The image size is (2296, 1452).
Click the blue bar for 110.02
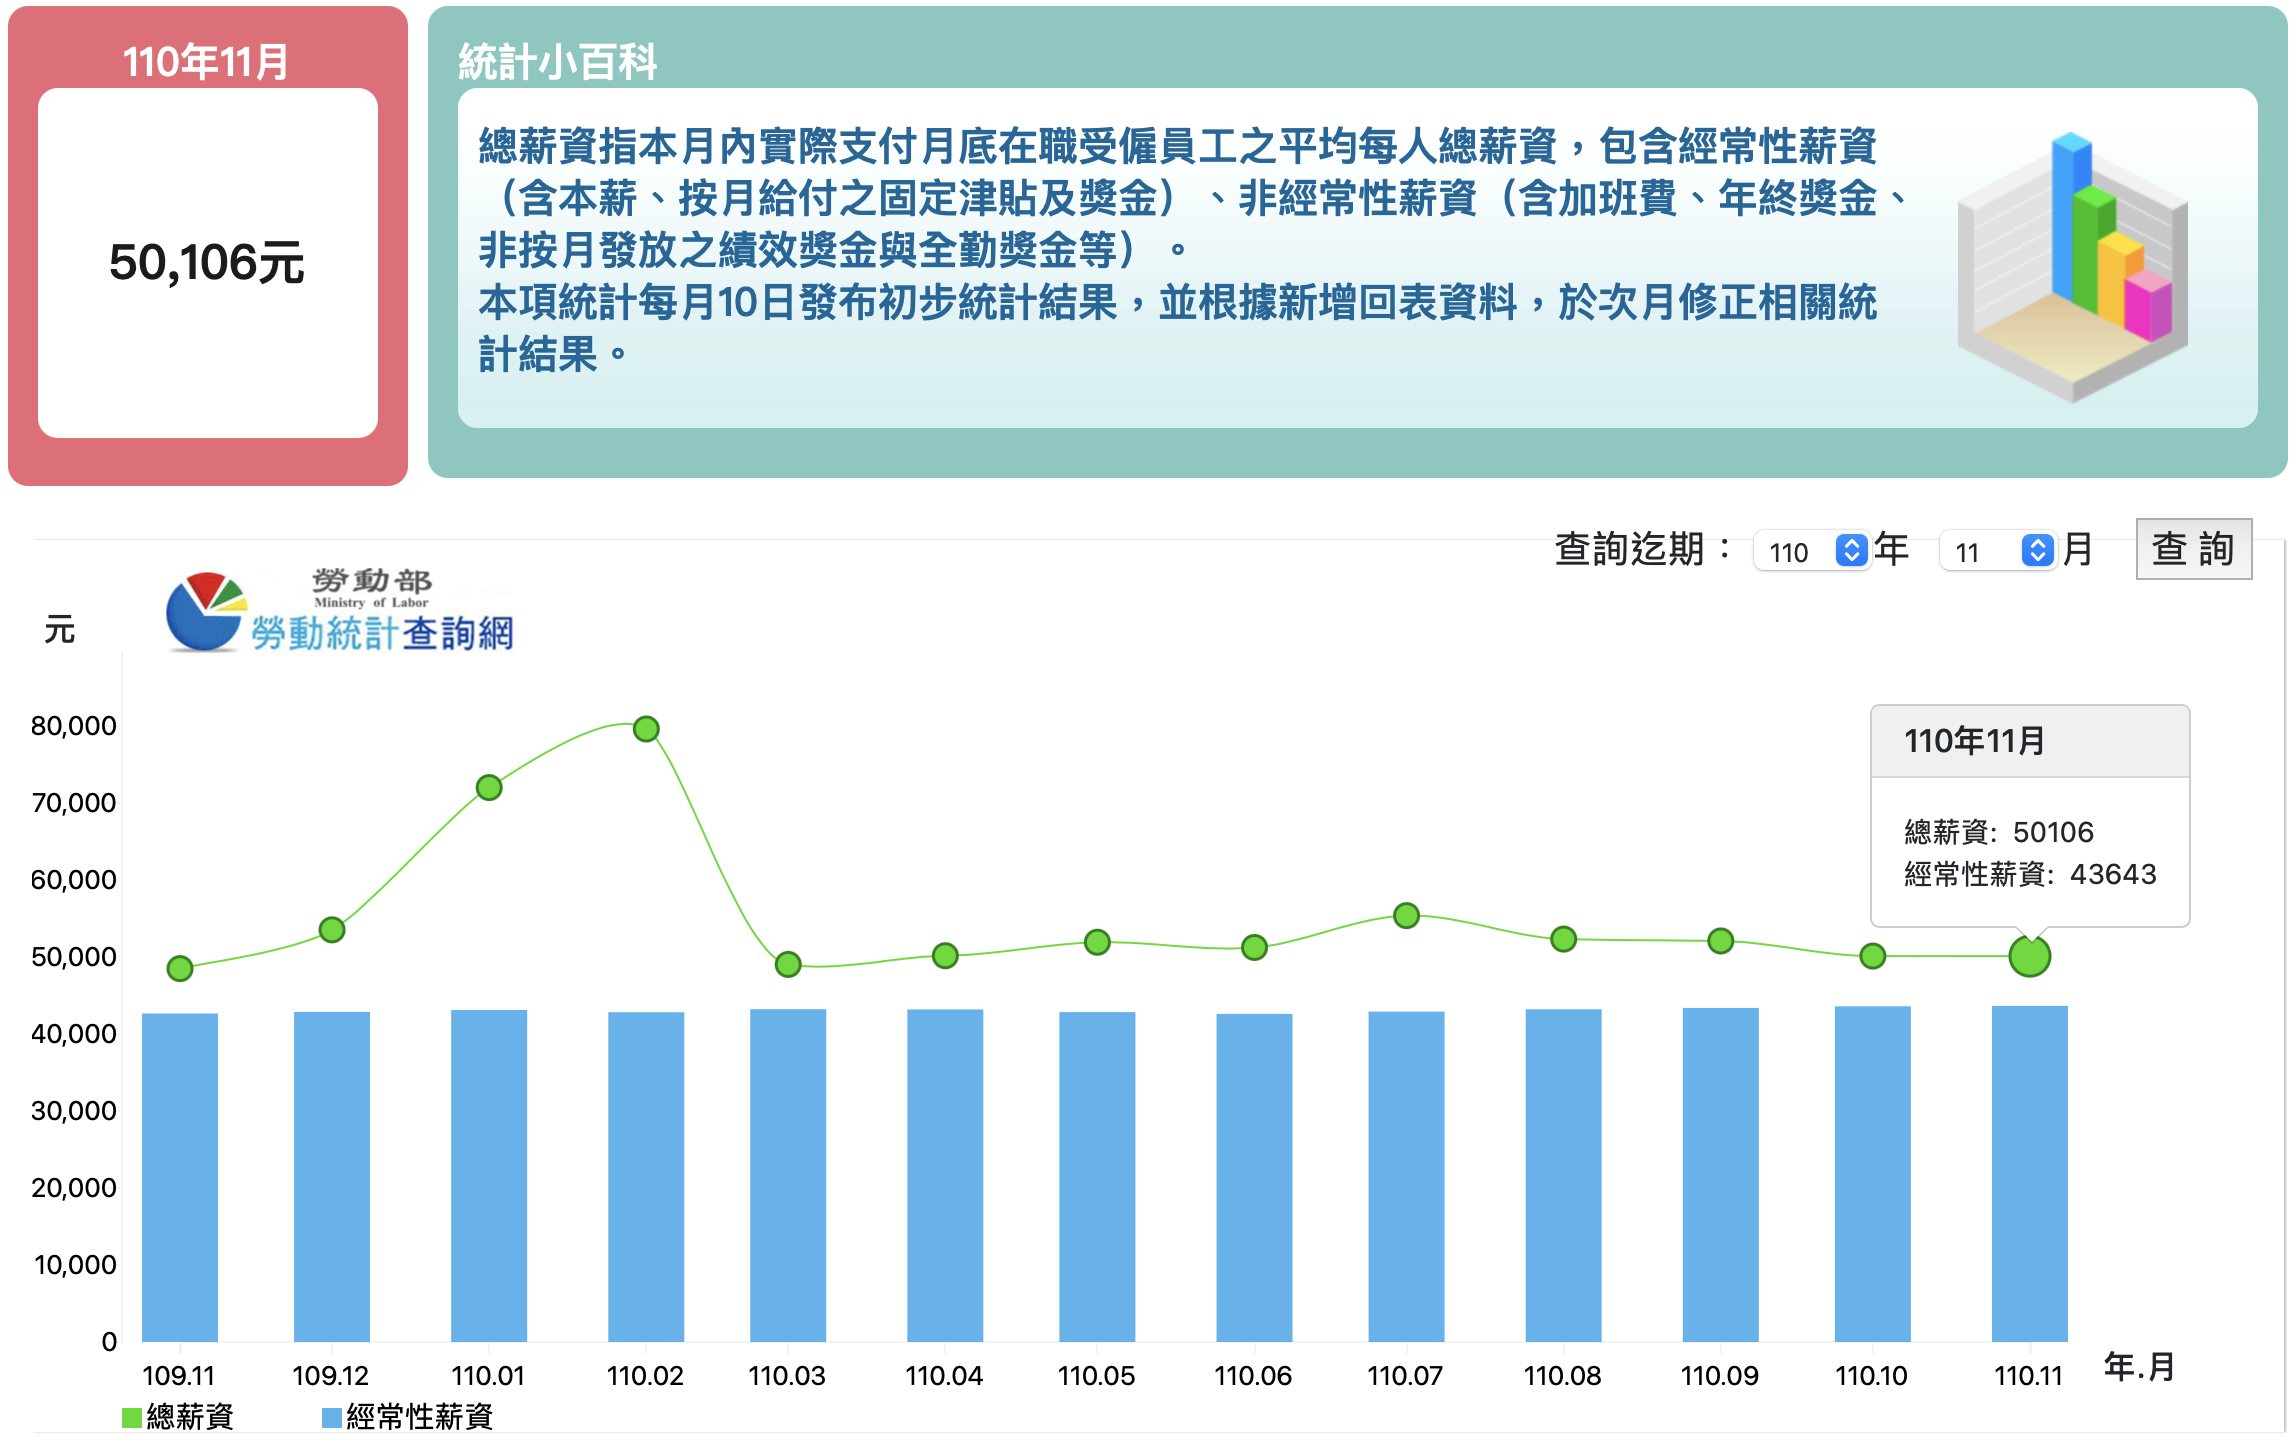(x=646, y=1176)
